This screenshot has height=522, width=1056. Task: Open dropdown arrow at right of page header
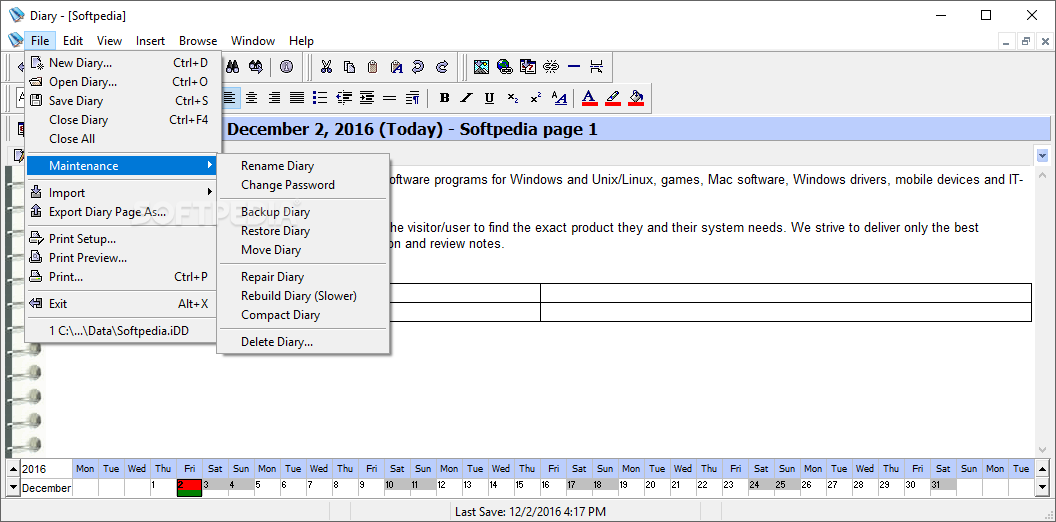1043,156
